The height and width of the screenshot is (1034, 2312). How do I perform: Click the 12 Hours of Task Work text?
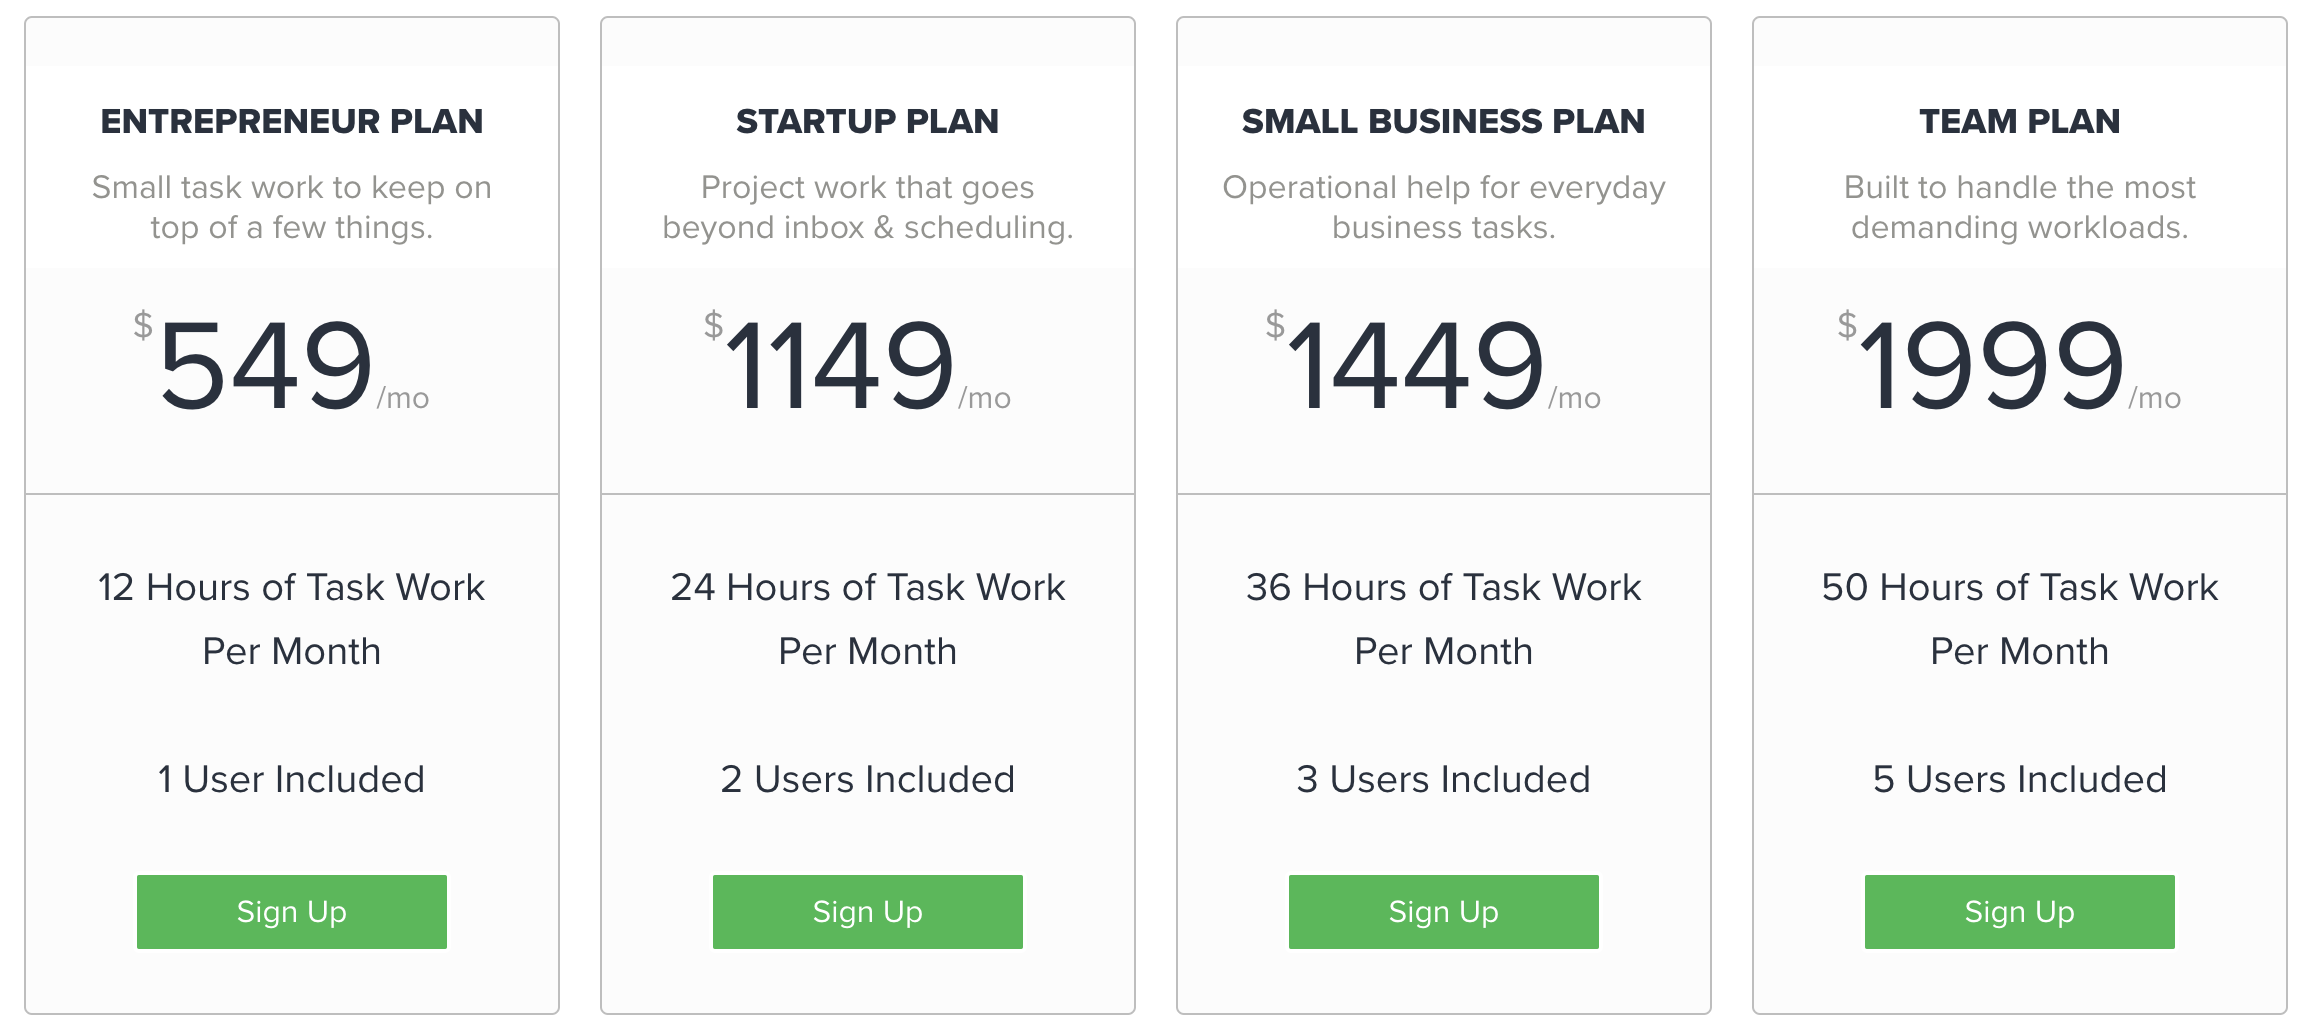point(291,588)
